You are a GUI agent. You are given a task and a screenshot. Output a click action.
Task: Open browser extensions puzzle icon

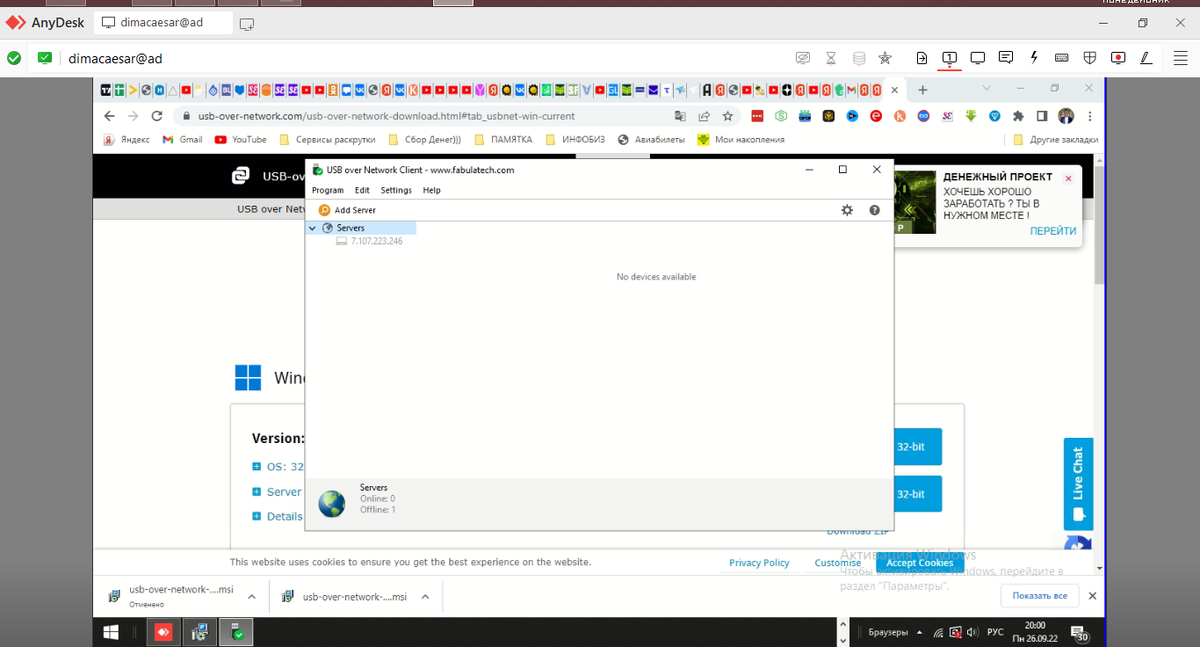[x=1019, y=116]
